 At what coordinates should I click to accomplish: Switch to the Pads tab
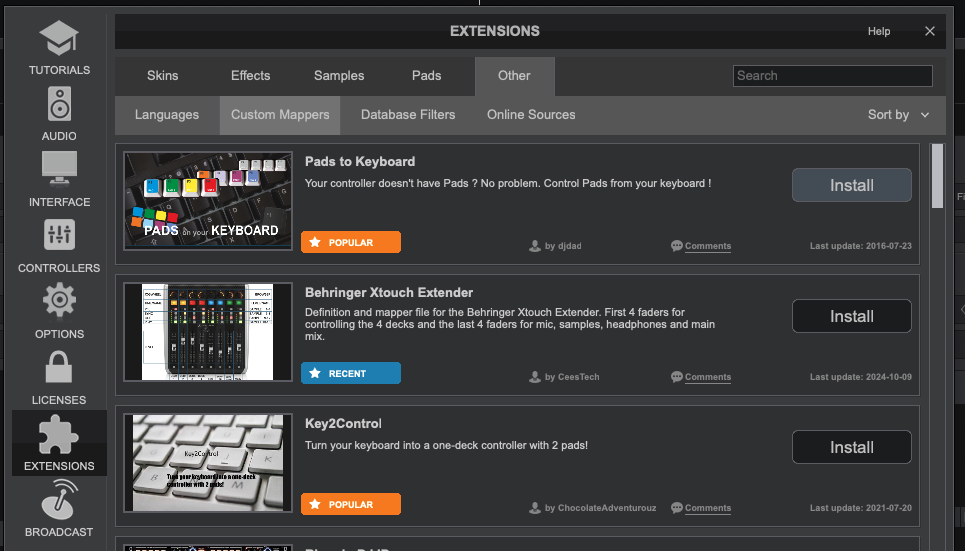click(x=426, y=76)
